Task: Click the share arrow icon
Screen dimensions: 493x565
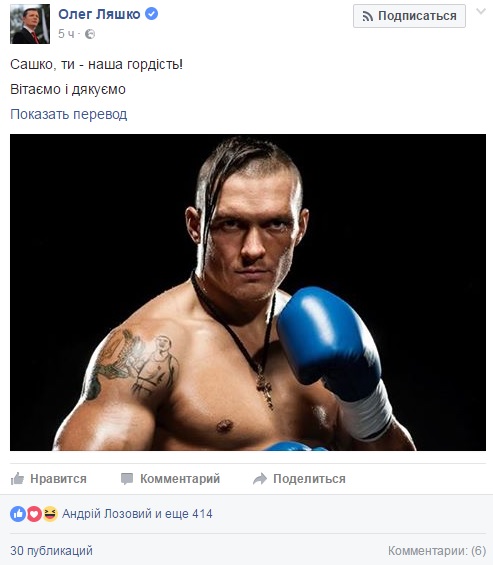Action: [x=260, y=479]
